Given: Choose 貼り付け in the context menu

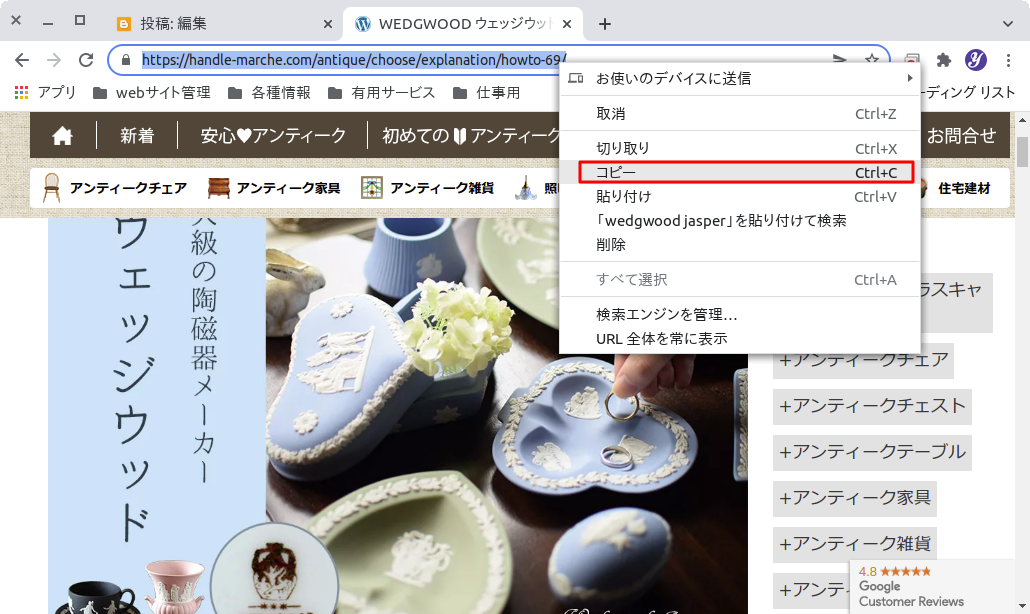Looking at the screenshot, I should (x=740, y=196).
